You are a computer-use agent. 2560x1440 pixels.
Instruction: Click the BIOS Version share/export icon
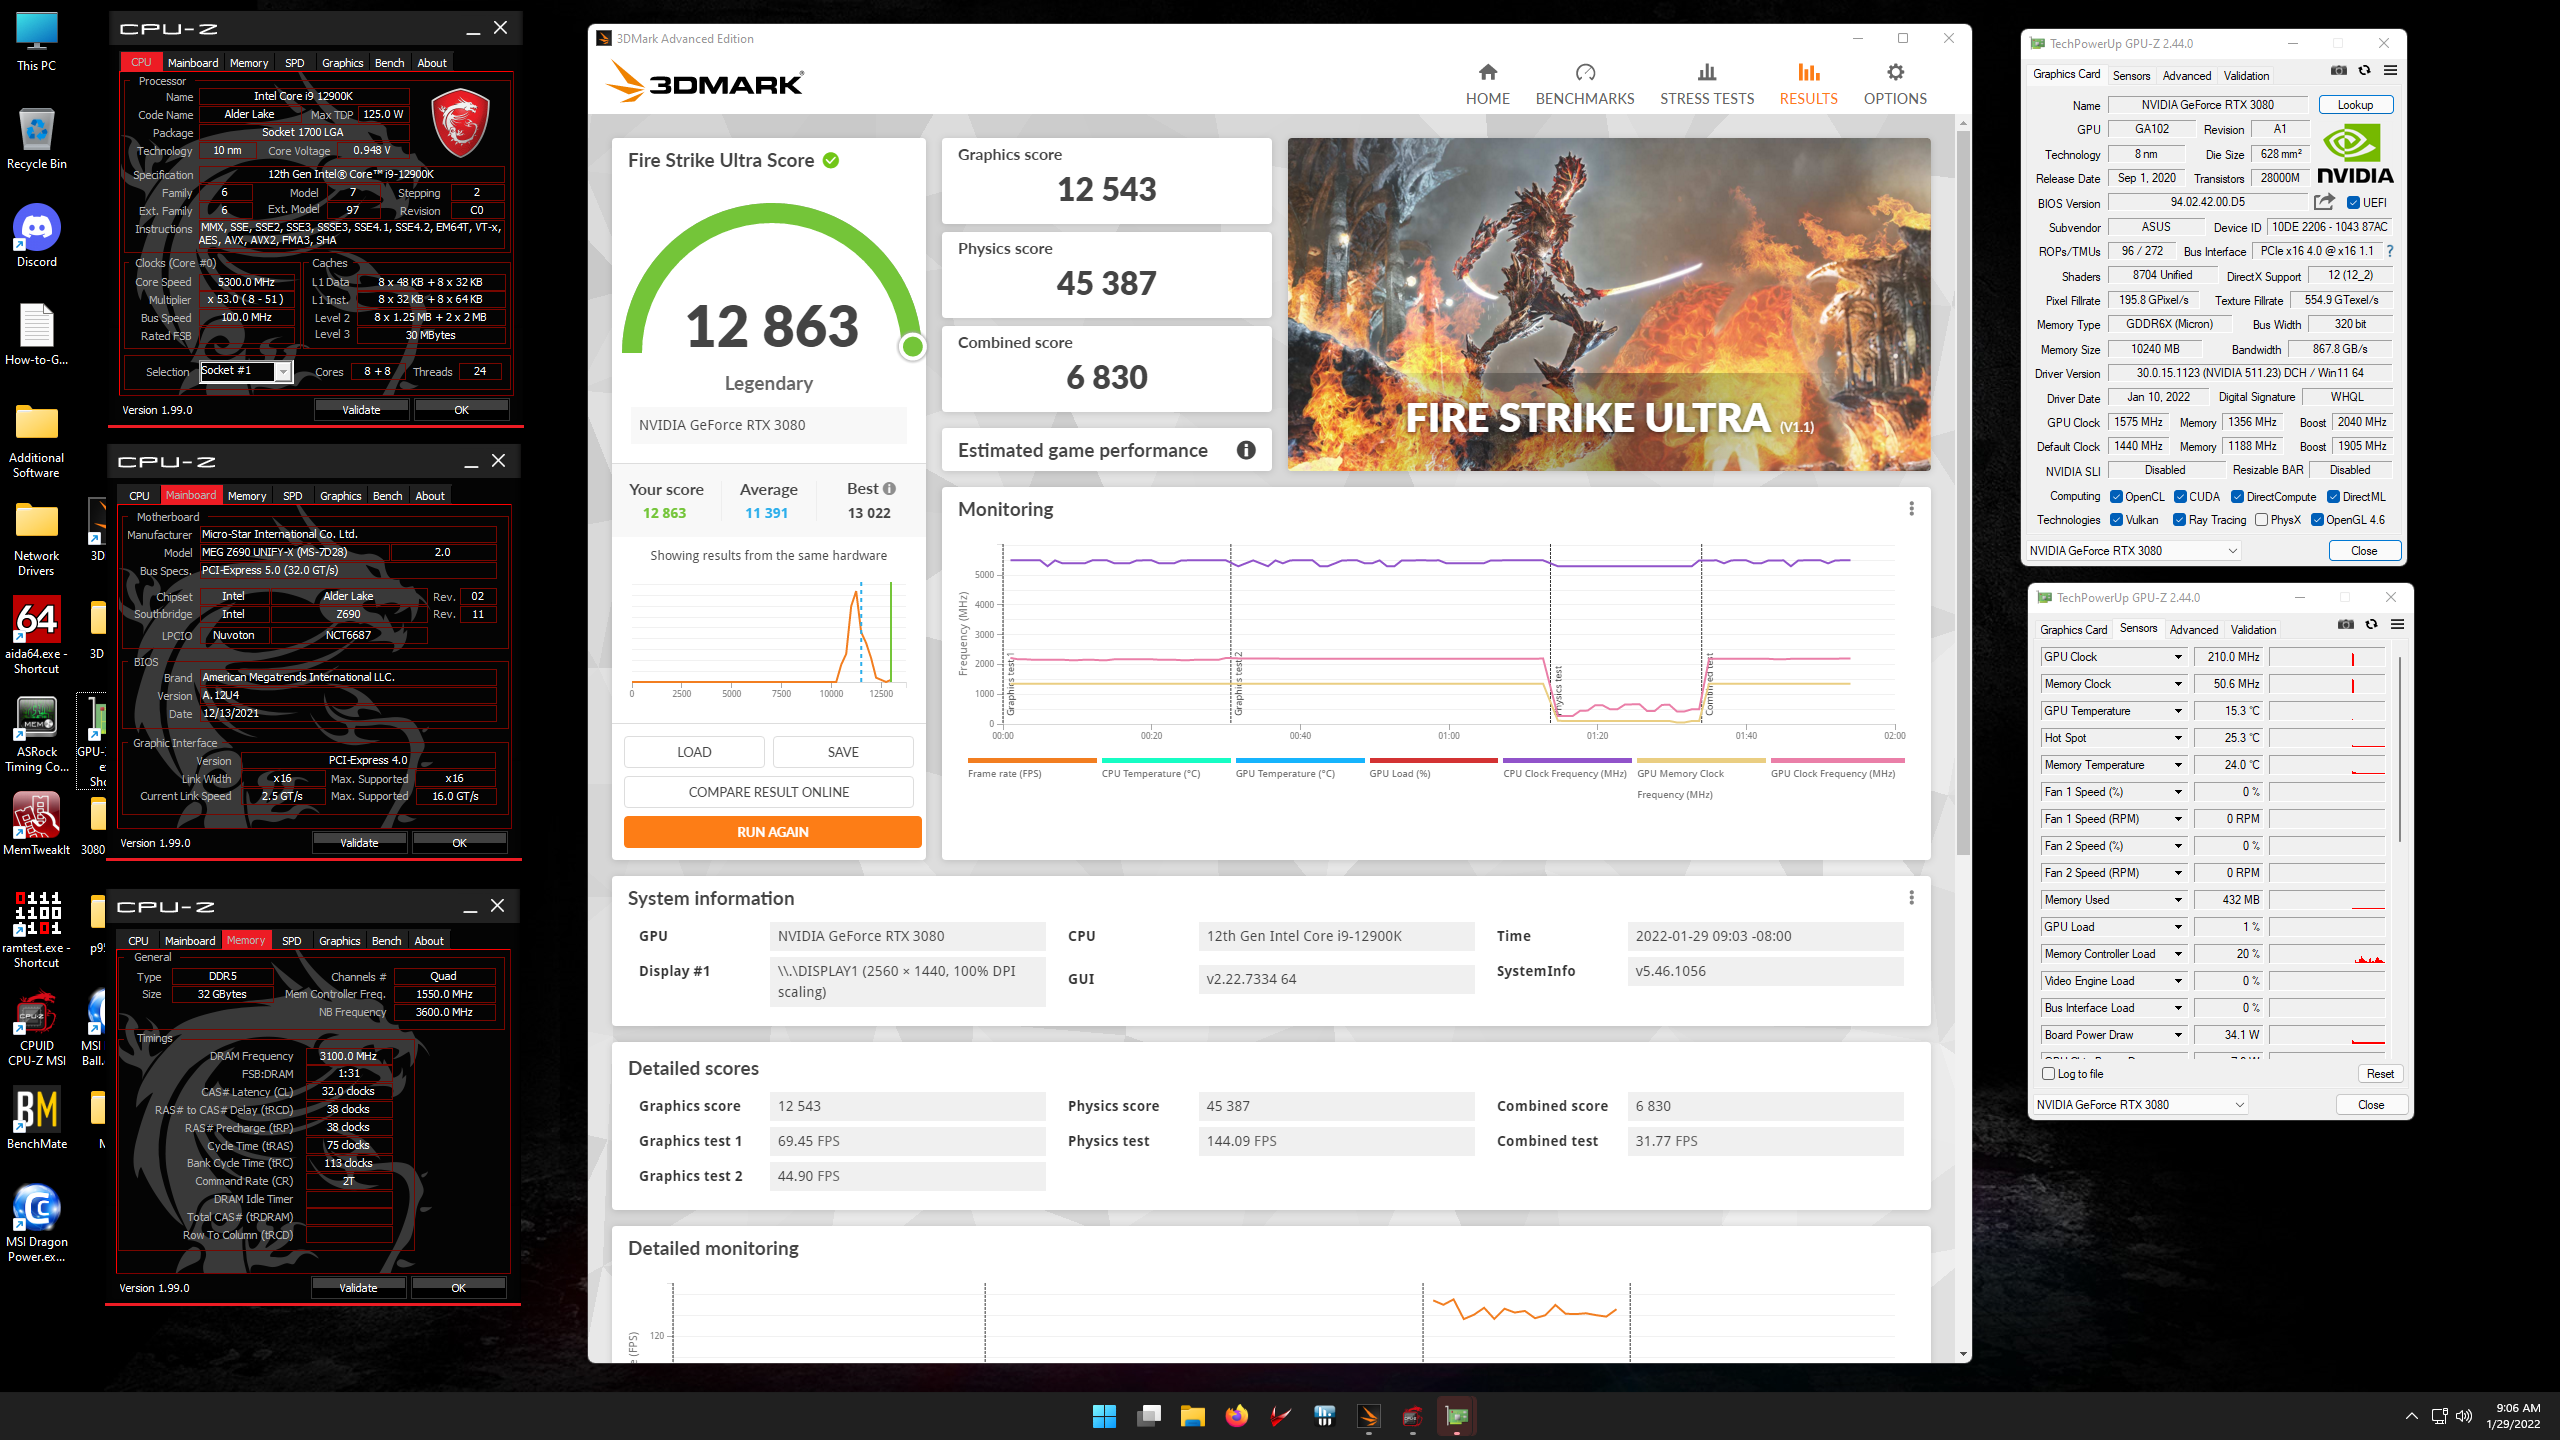click(2324, 202)
